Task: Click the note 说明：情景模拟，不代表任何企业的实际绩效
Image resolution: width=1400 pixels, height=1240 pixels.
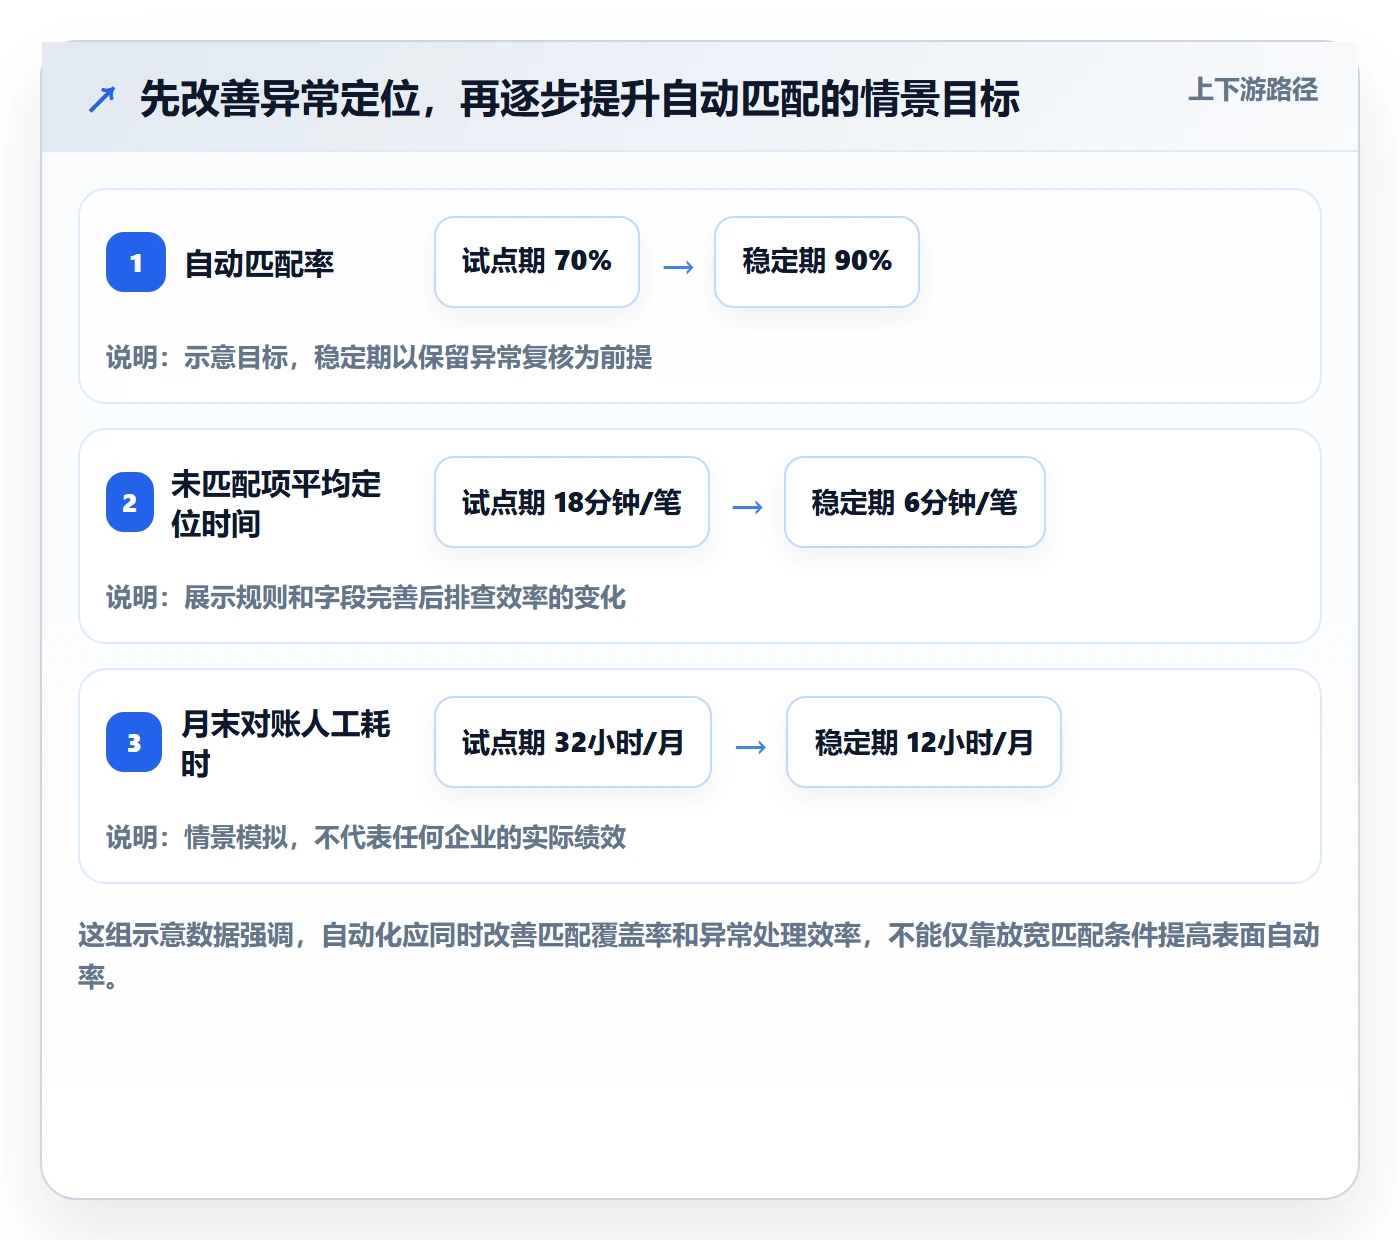Action: pyautogui.click(x=366, y=837)
